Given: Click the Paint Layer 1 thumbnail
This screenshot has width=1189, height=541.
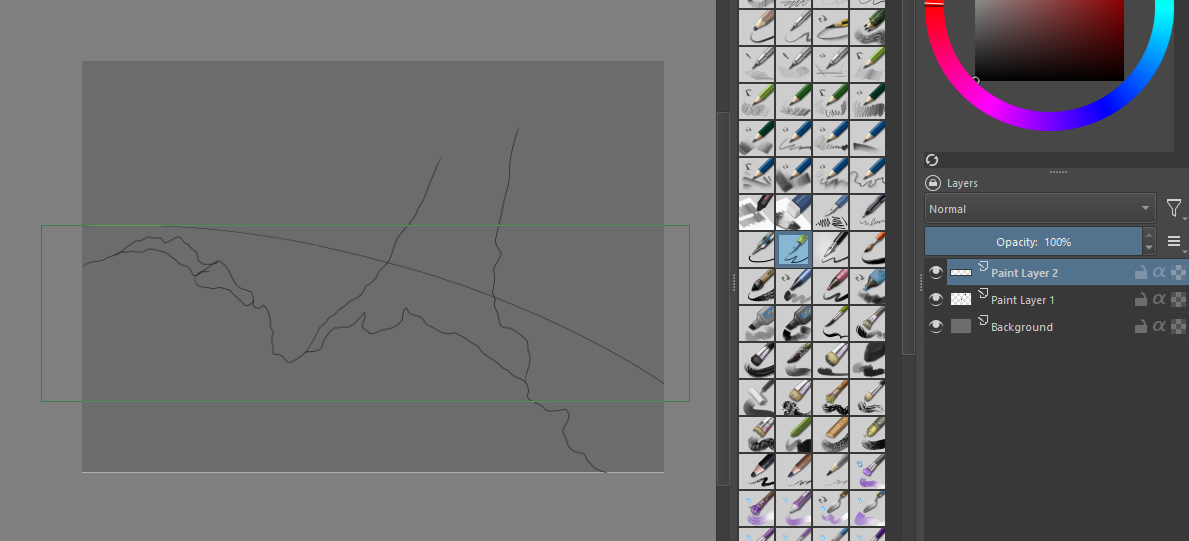Looking at the screenshot, I should coord(961,300).
